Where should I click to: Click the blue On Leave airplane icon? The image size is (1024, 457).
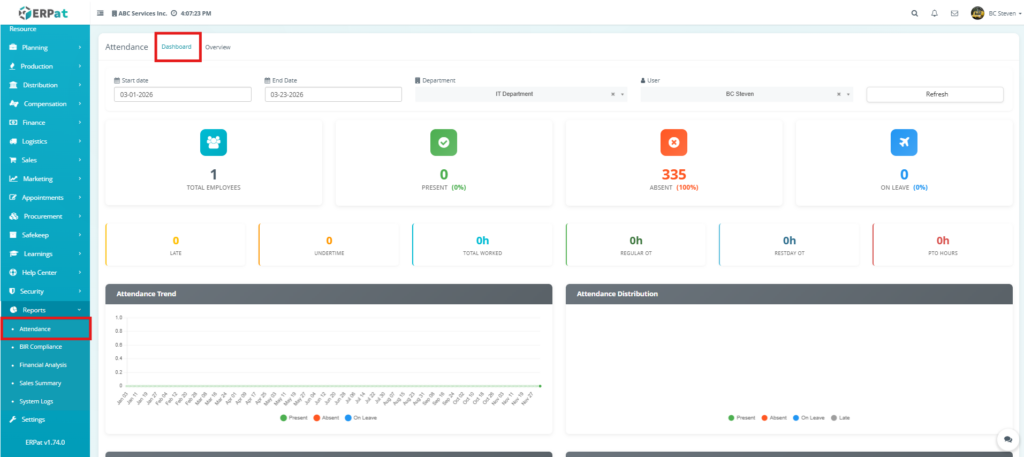point(904,143)
